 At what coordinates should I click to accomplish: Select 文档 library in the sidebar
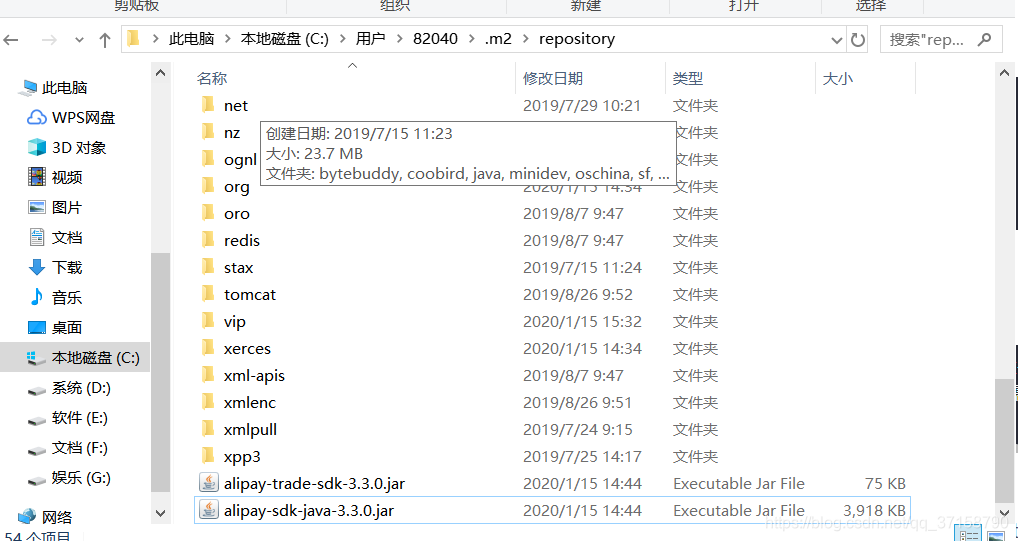click(x=55, y=237)
